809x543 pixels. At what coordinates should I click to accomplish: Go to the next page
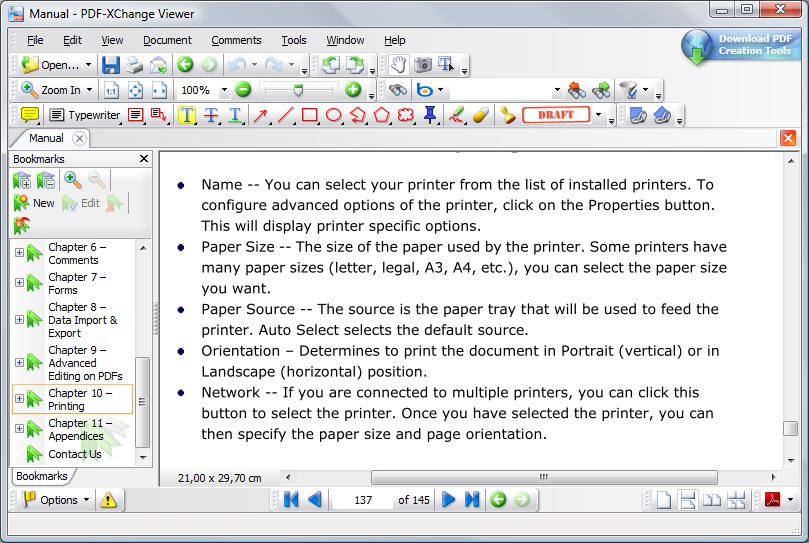pyautogui.click(x=448, y=500)
